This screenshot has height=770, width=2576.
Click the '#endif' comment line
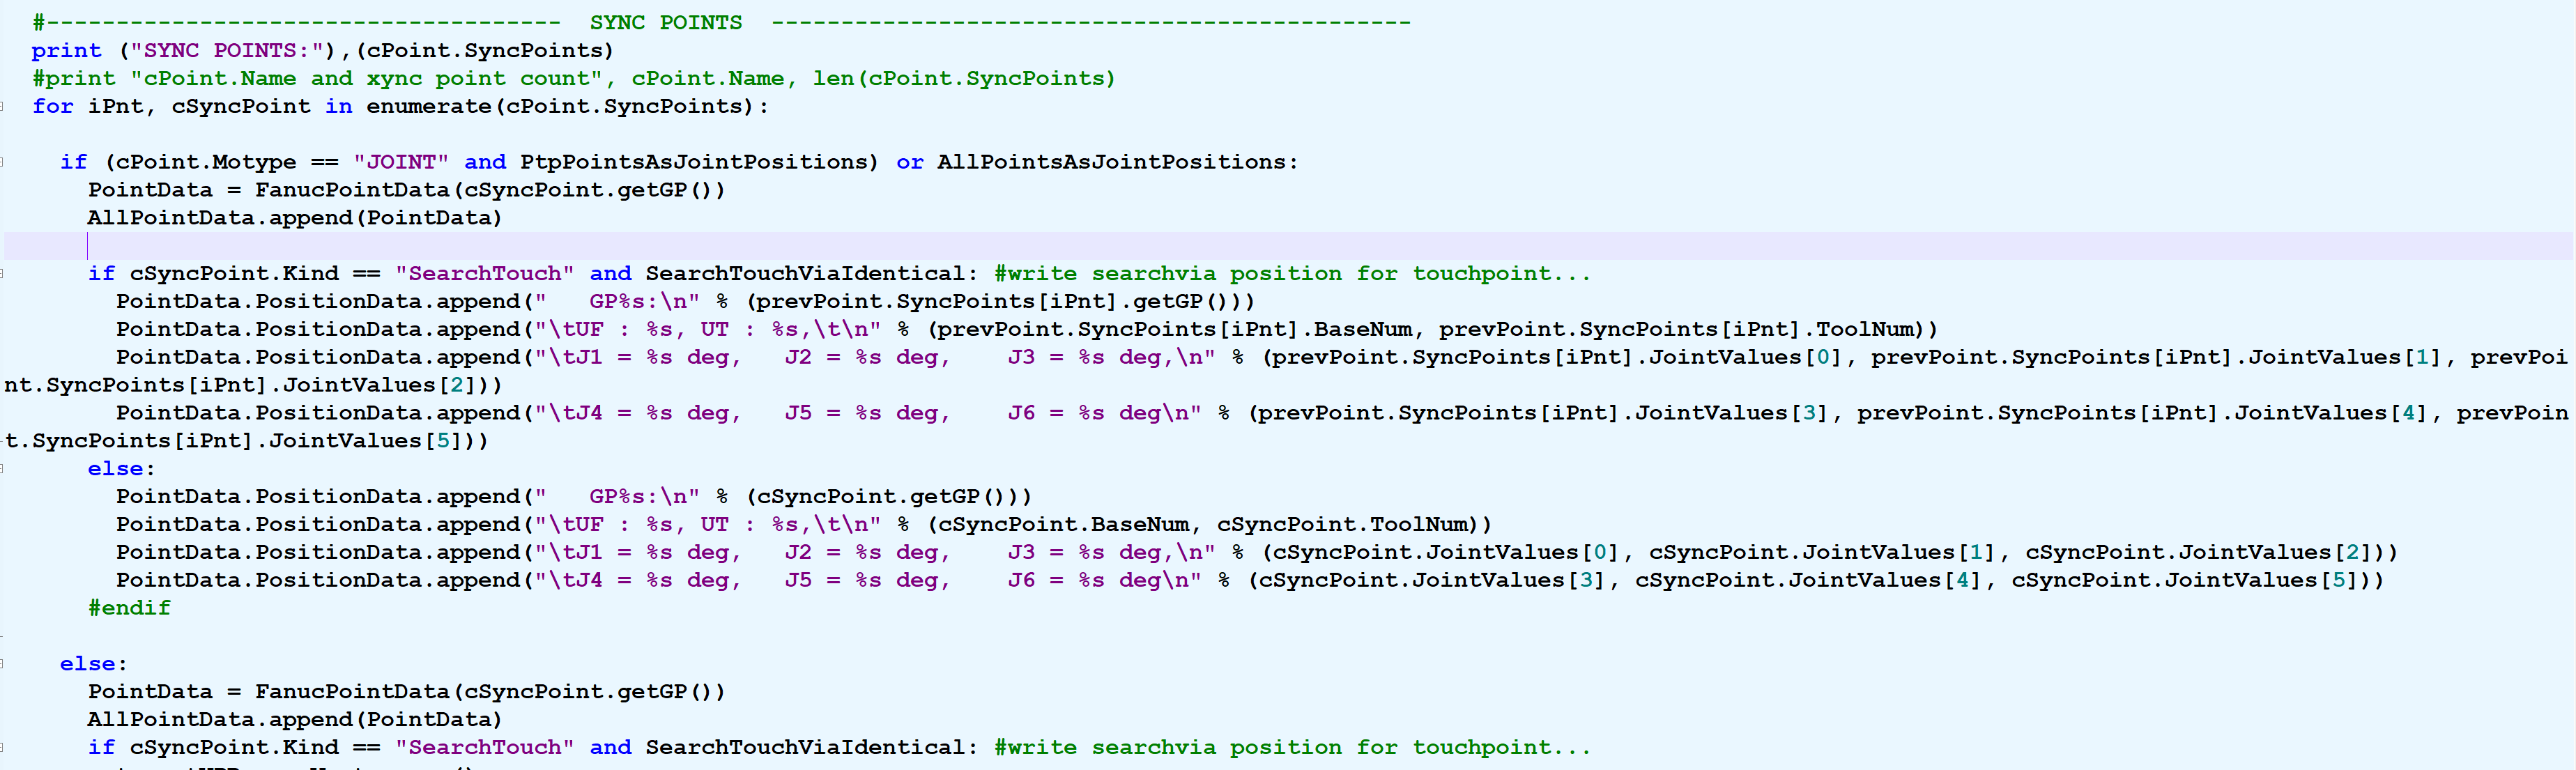click(129, 607)
